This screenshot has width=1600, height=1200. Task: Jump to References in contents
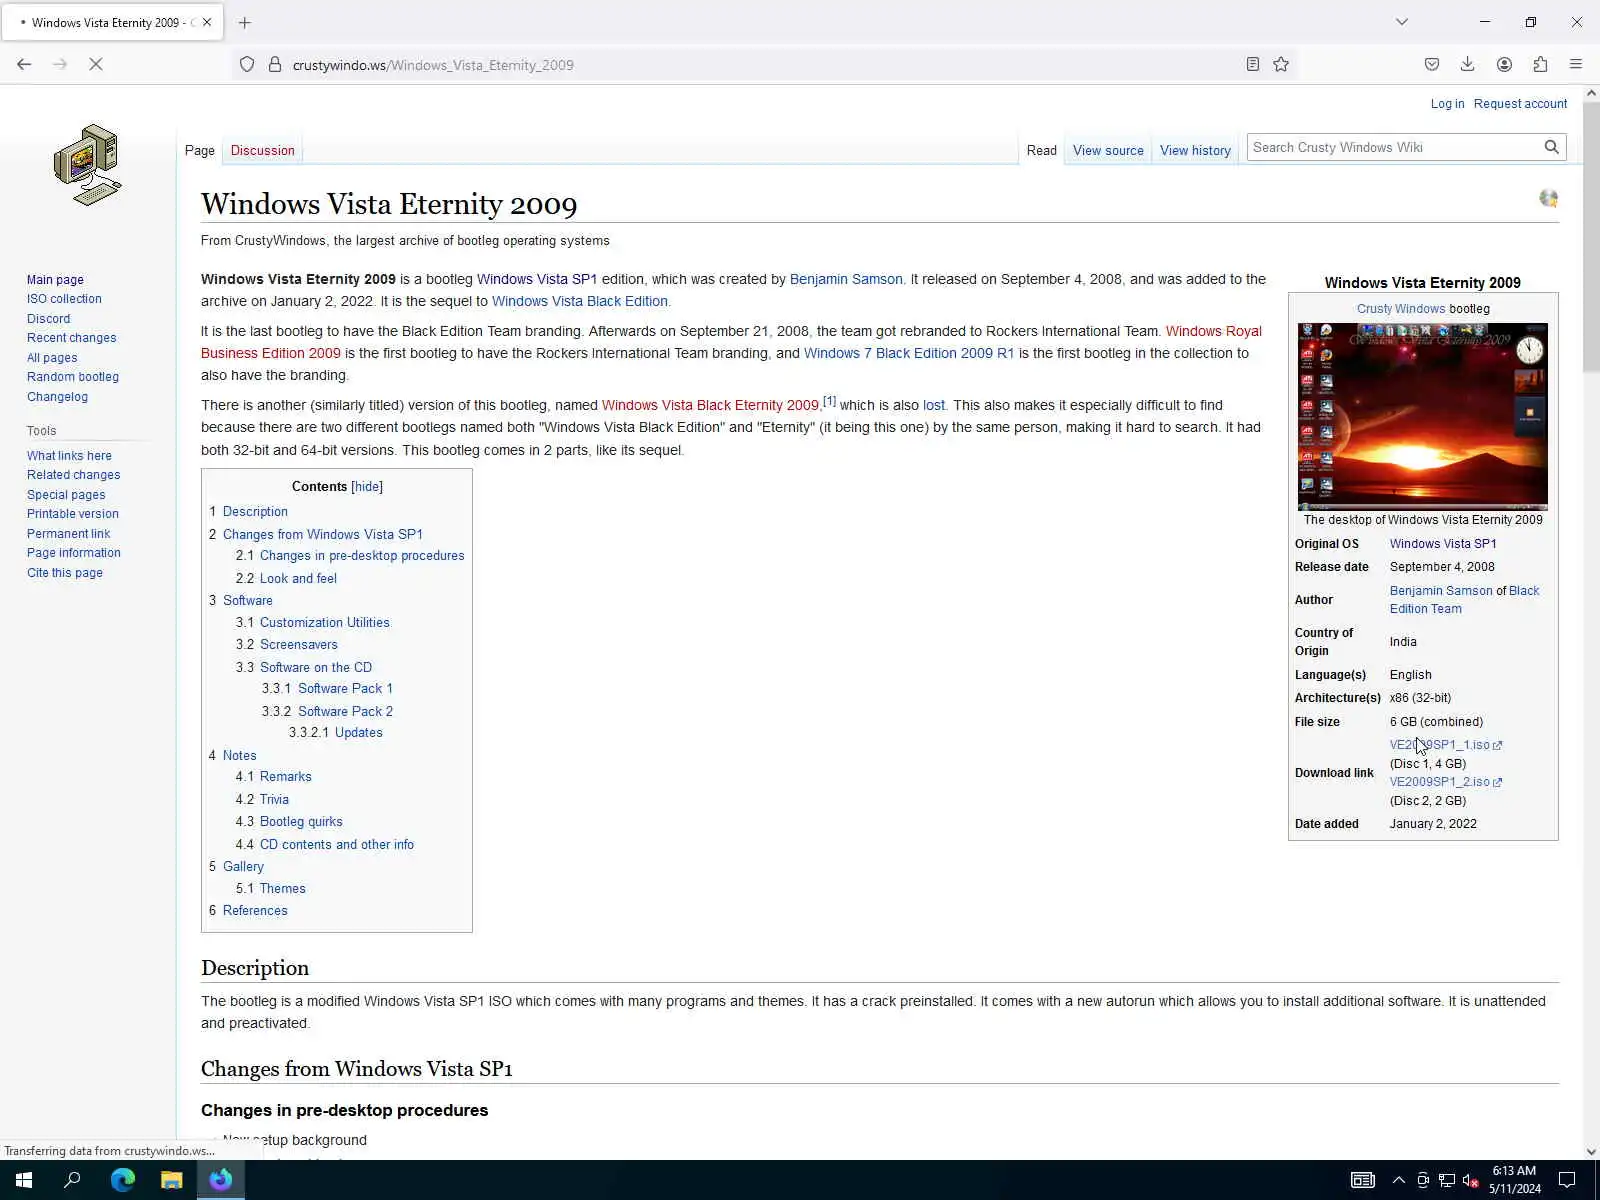255,910
